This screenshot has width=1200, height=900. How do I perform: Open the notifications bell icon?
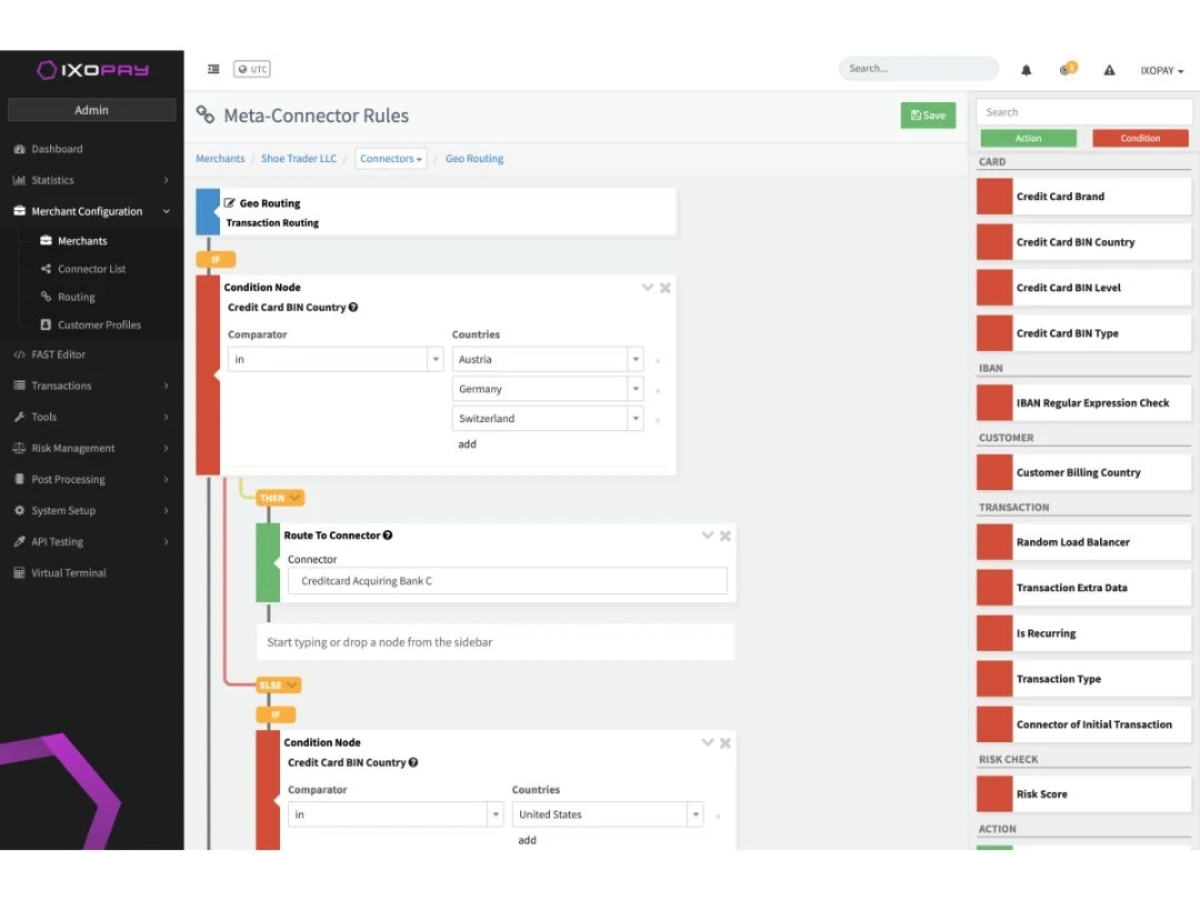pyautogui.click(x=1026, y=70)
